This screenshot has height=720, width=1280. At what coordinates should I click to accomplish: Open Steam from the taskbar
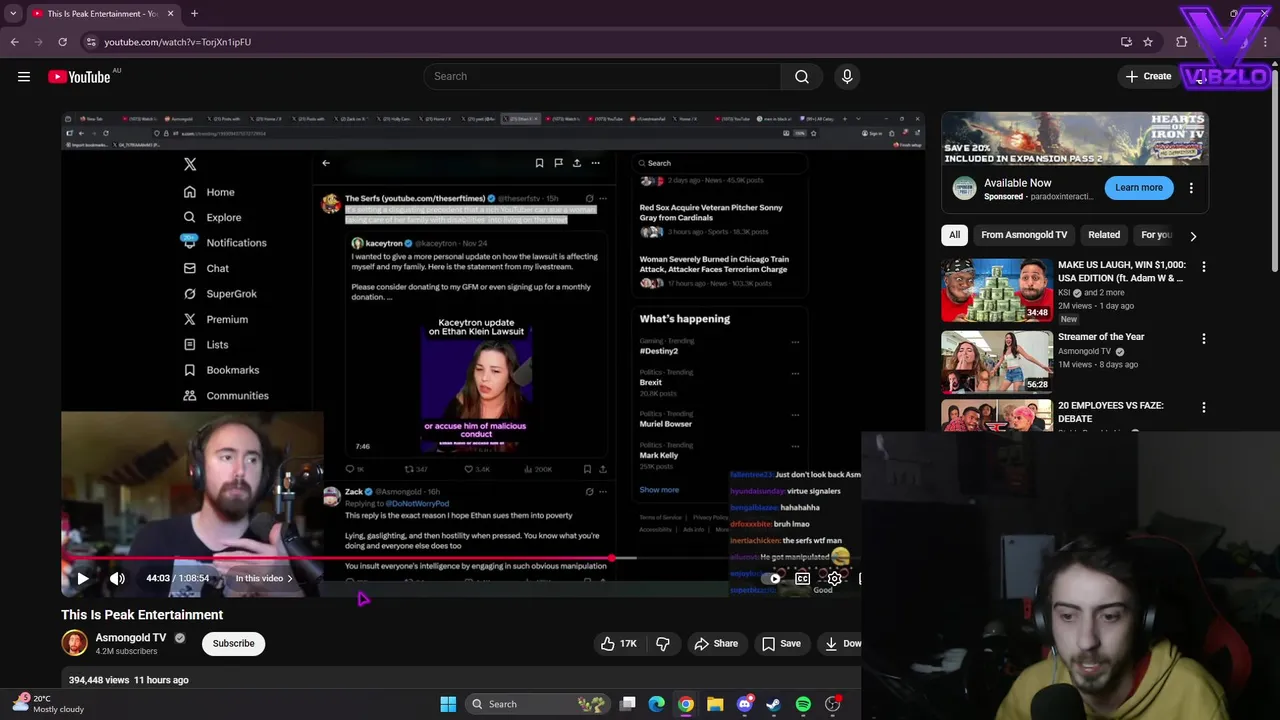tap(773, 704)
